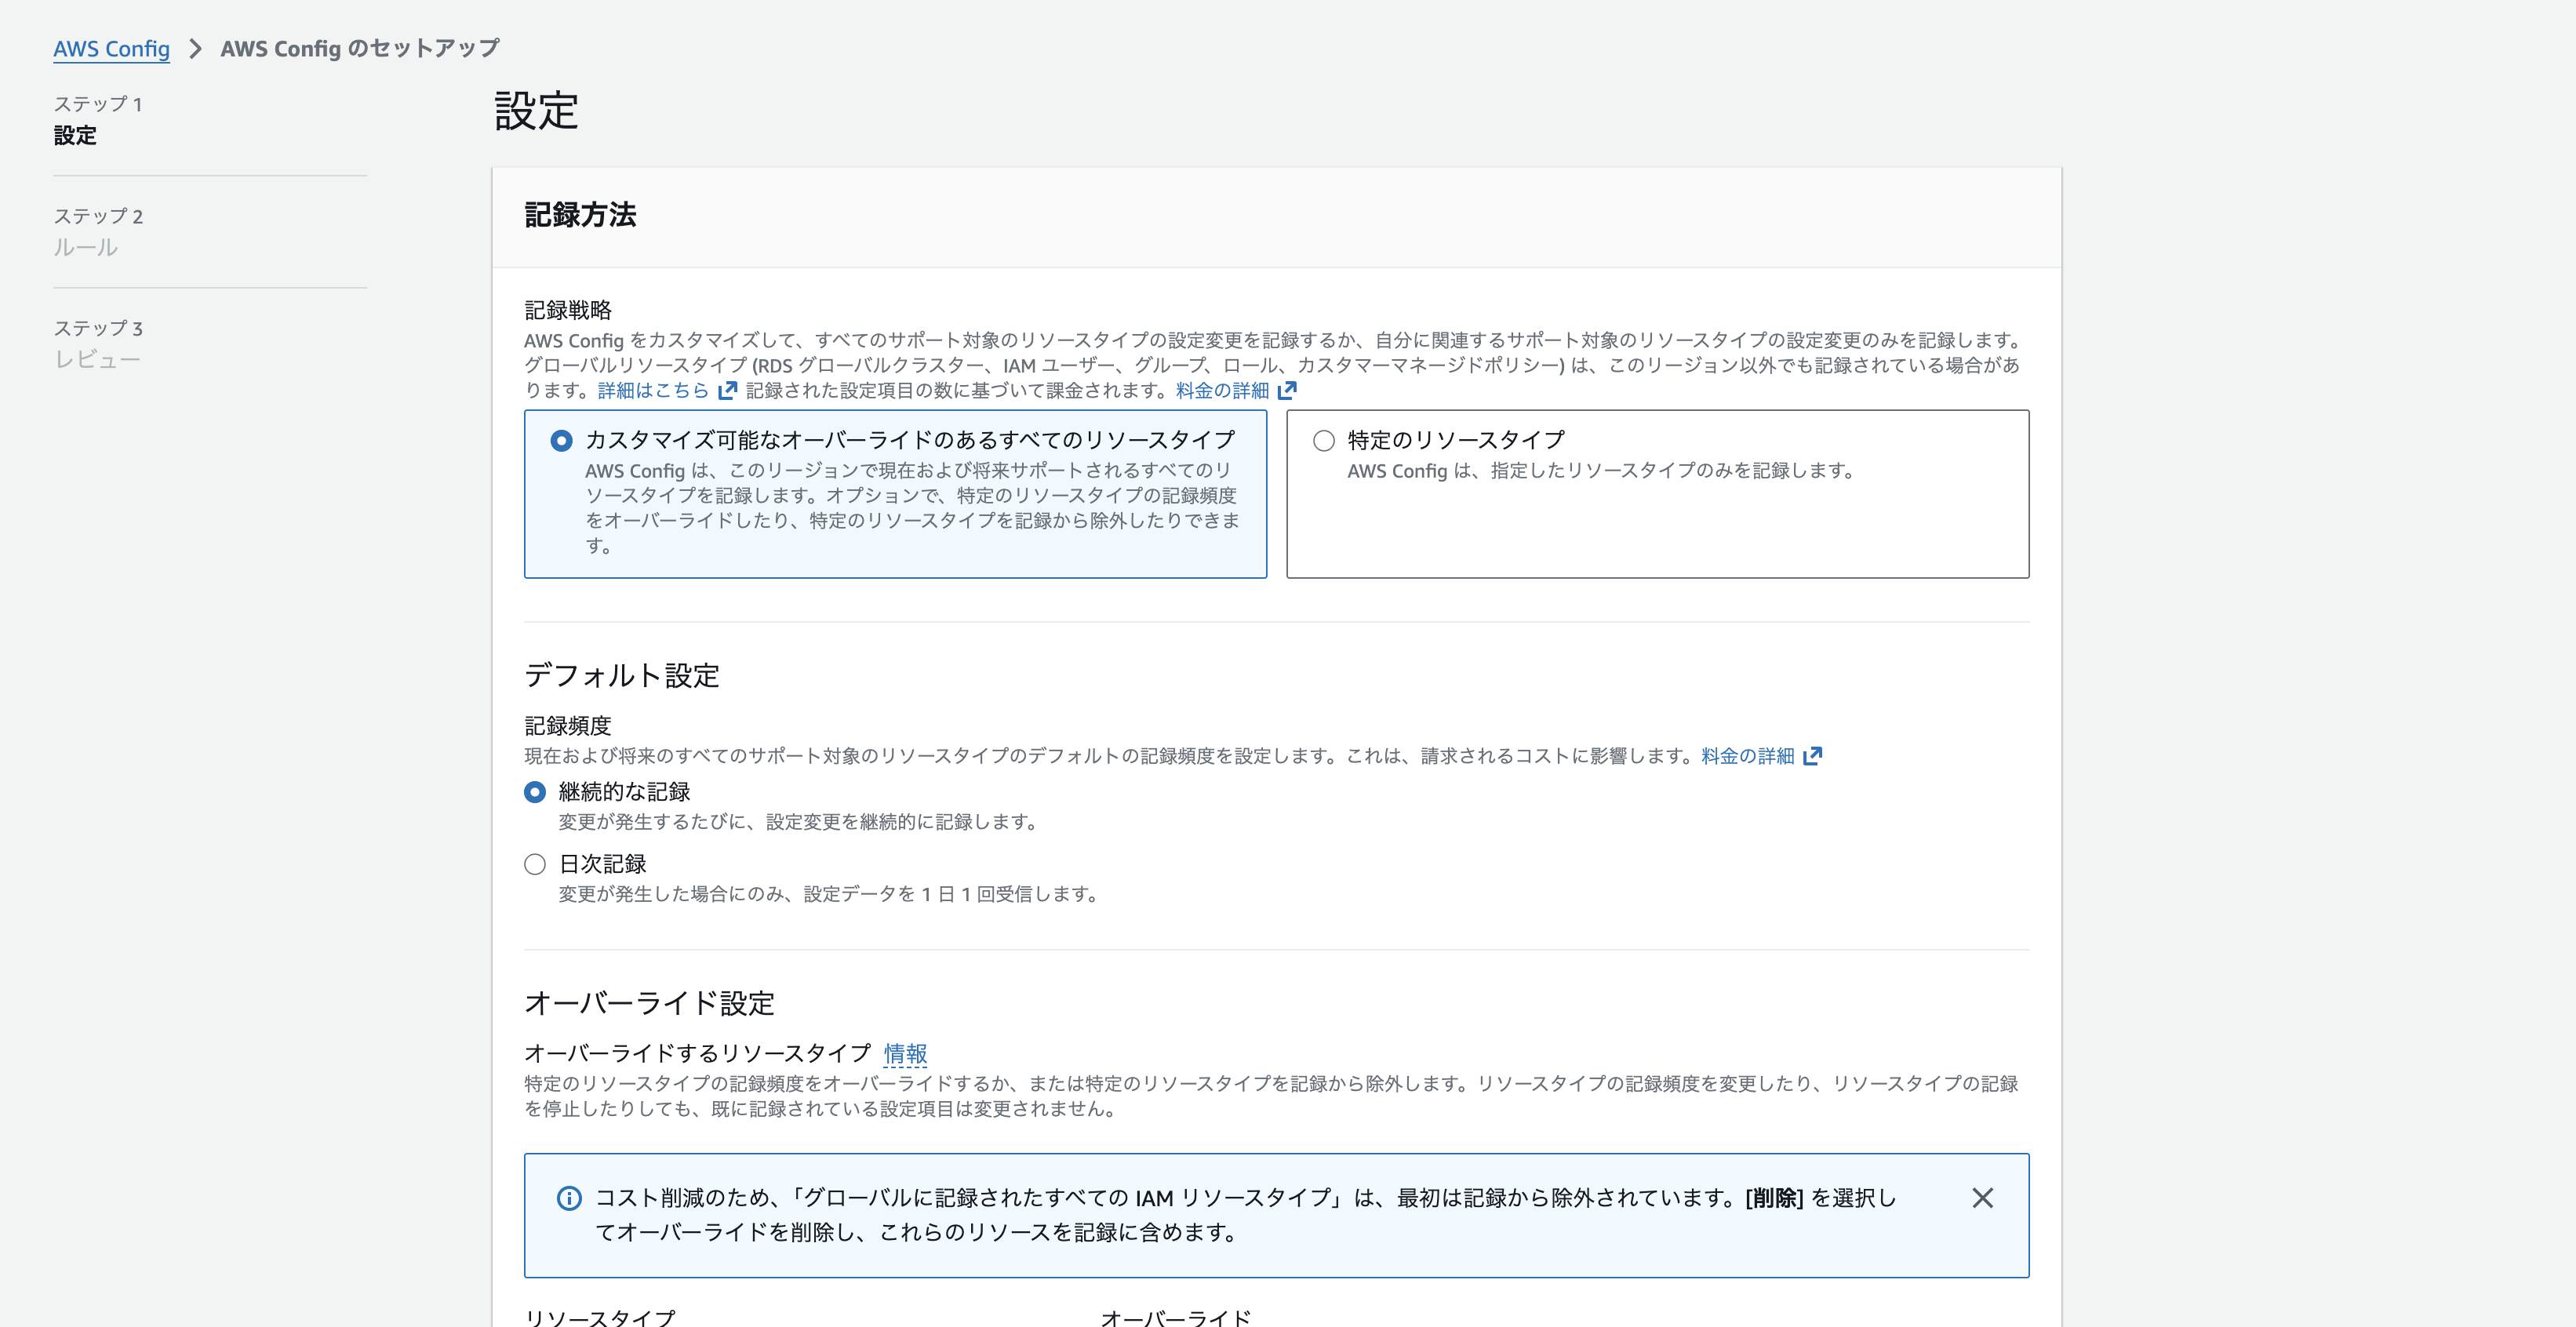The width and height of the screenshot is (2576, 1327).
Task: Select 特定のリソースタイプ radio option
Action: click(x=1324, y=441)
